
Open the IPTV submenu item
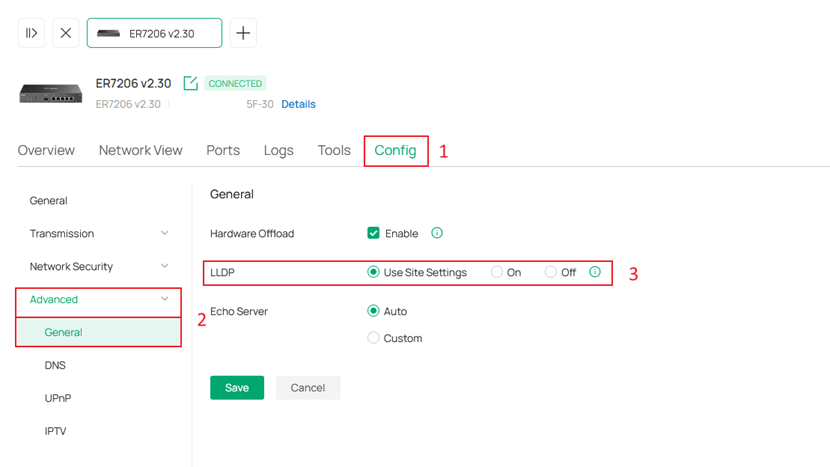[x=55, y=431]
